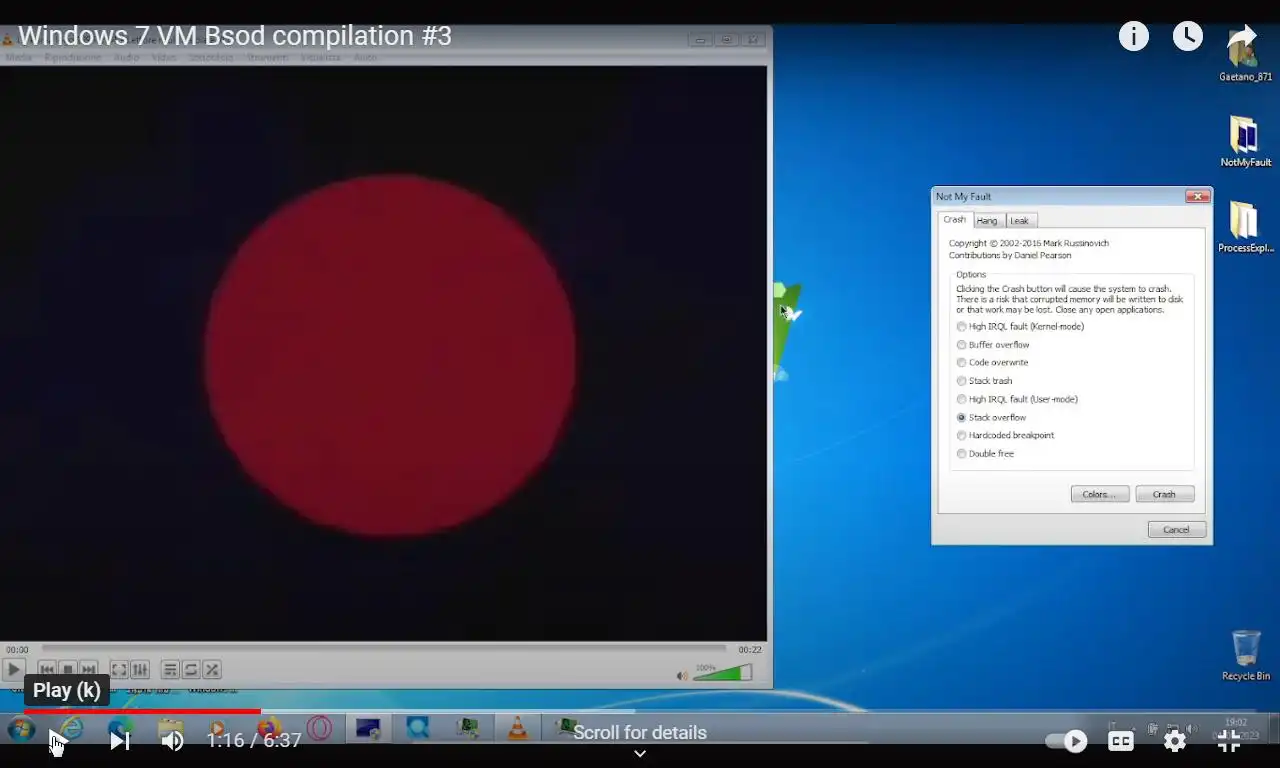Mute the YouTube player volume
1280x768 pixels.
[x=172, y=741]
